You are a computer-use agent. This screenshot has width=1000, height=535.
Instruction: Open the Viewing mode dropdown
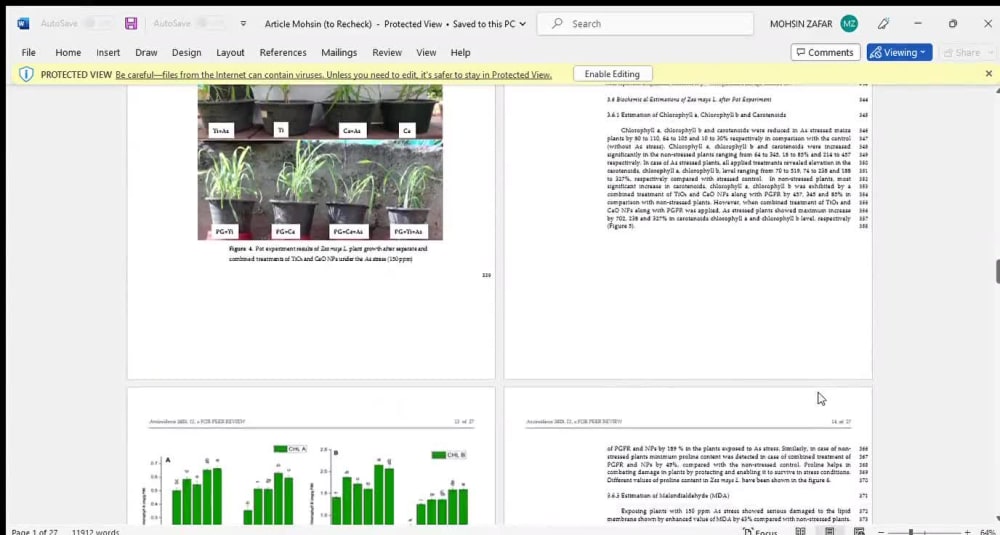pos(899,52)
